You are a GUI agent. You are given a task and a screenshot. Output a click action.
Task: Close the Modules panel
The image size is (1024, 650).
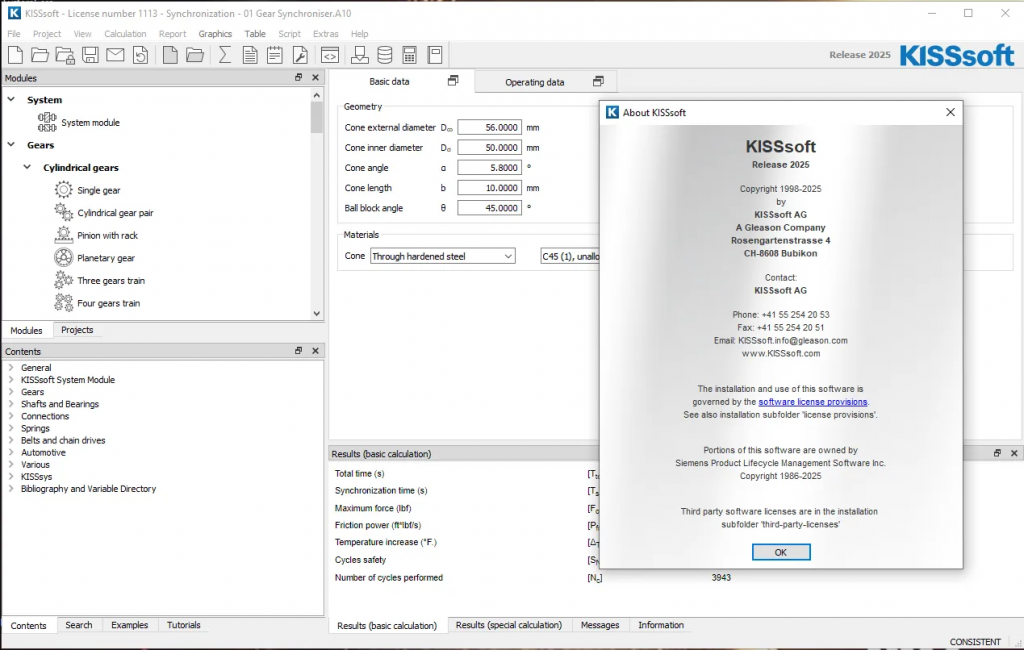click(315, 77)
